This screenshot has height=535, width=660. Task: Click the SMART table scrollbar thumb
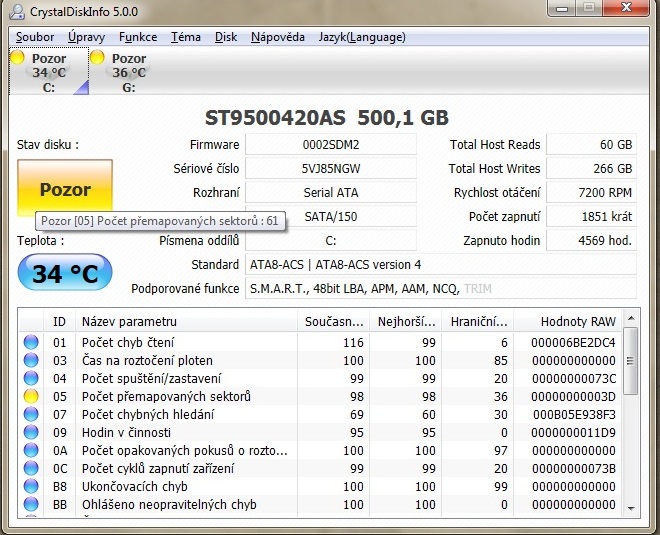[631, 361]
